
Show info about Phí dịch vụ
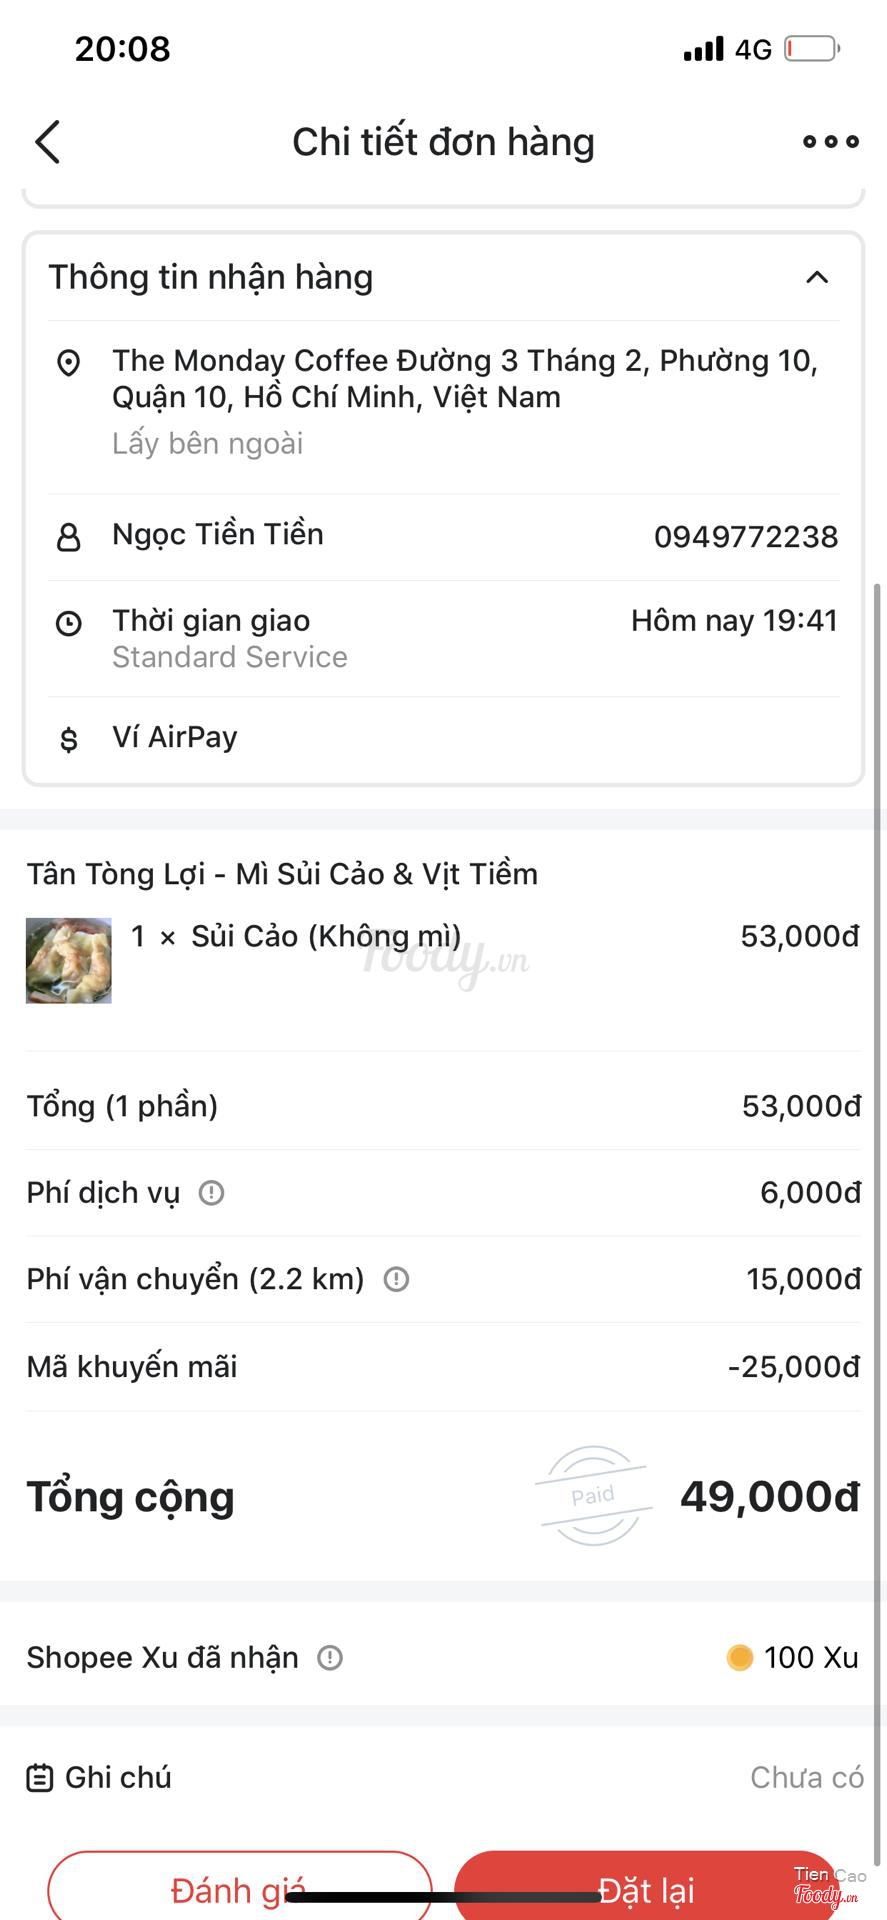[x=211, y=1192]
